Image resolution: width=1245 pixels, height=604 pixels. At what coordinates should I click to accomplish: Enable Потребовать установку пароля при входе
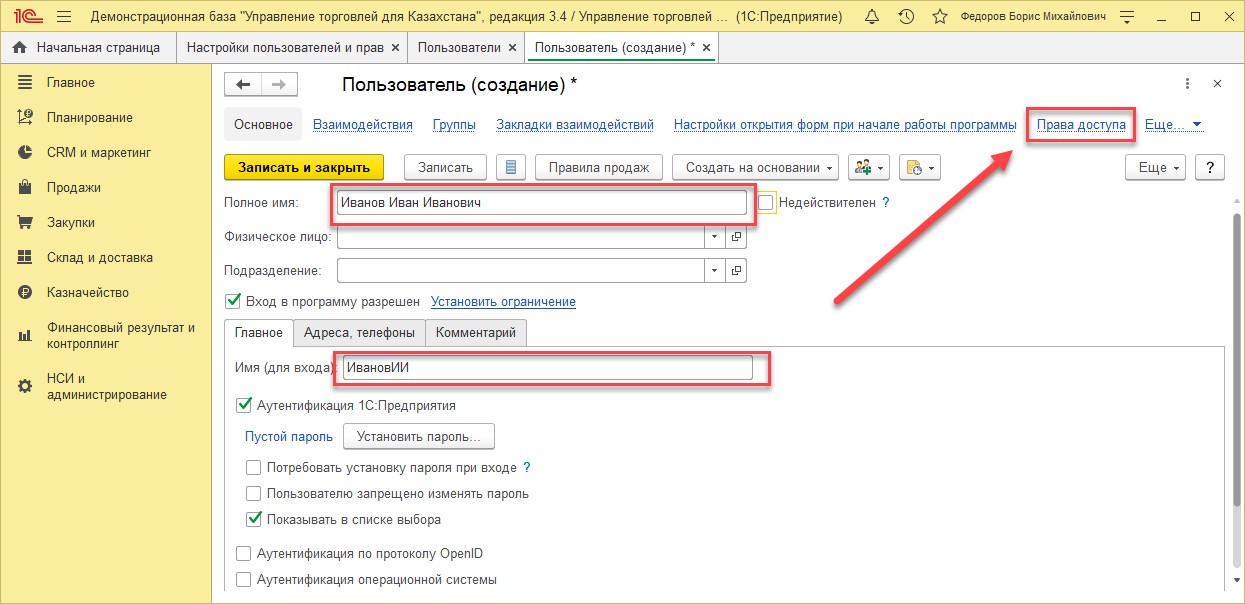(254, 467)
